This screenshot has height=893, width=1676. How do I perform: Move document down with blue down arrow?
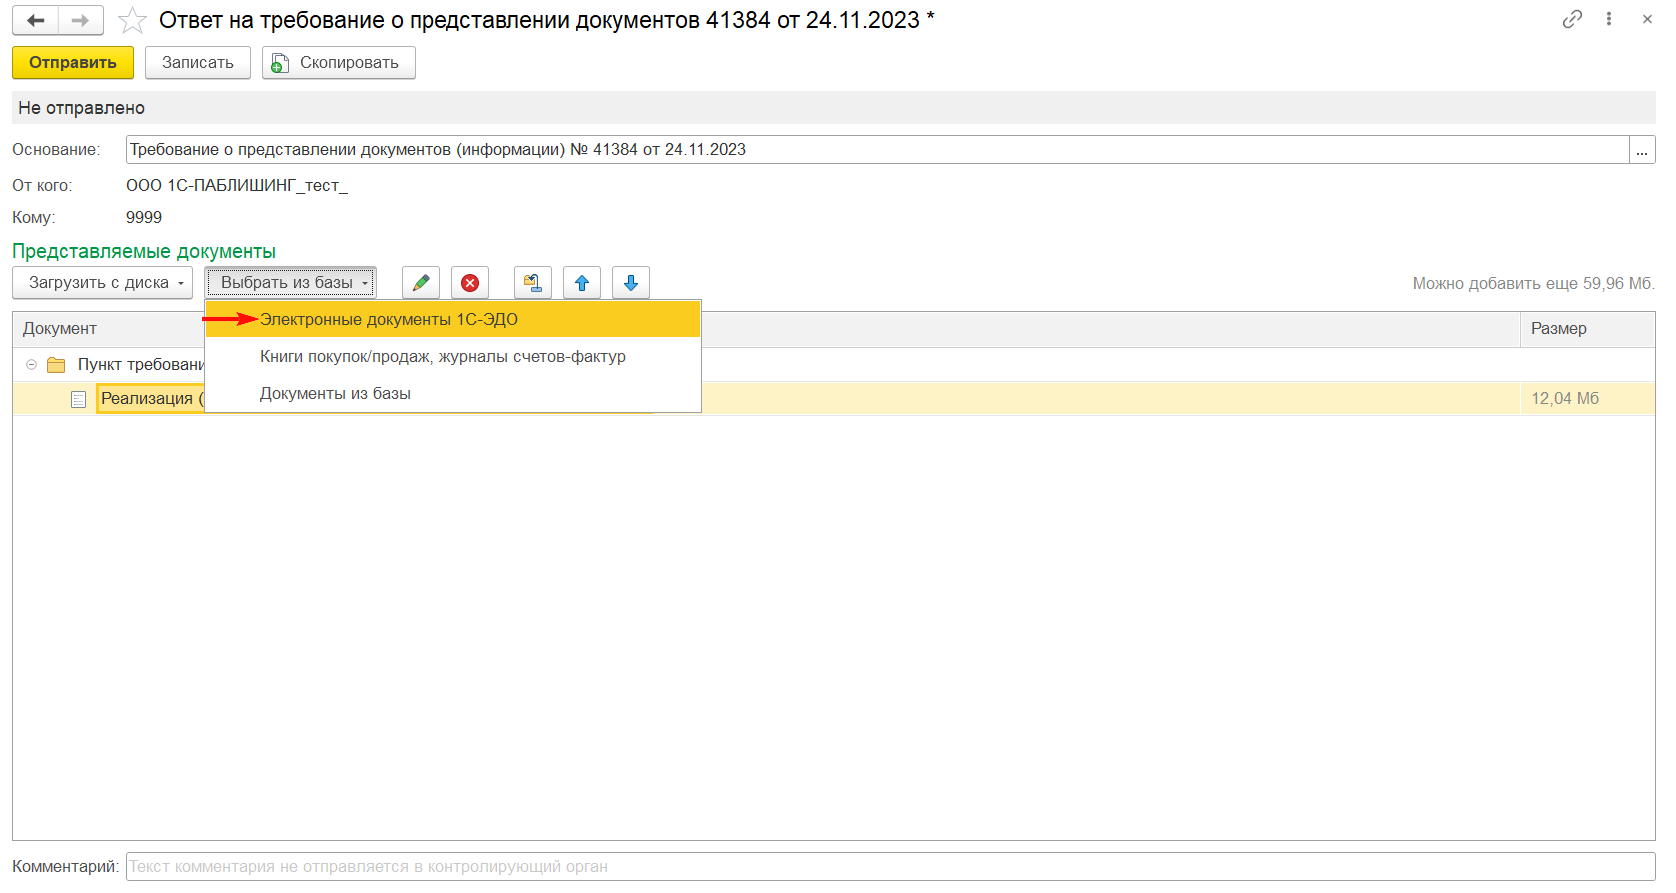631,282
